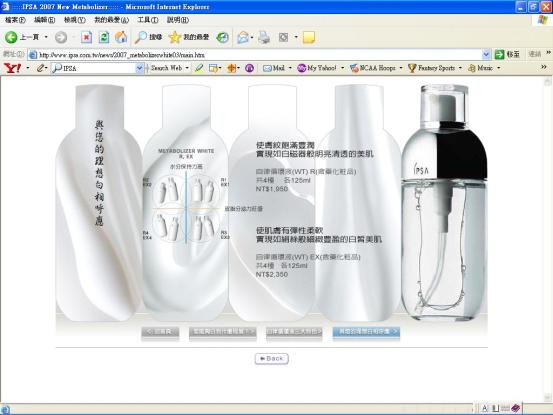Click the Mail envelope toolbar icon
The height and width of the screenshot is (415, 553).
point(243,37)
